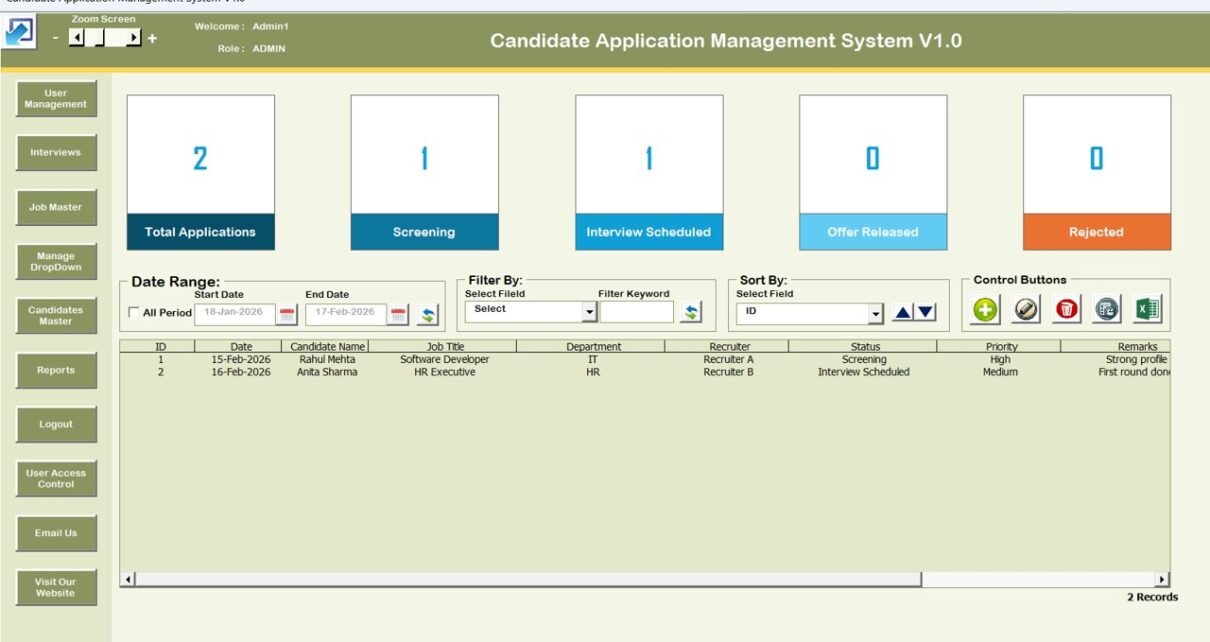The width and height of the screenshot is (1210, 642).
Task: Click the Excel export icon
Action: tap(1147, 310)
